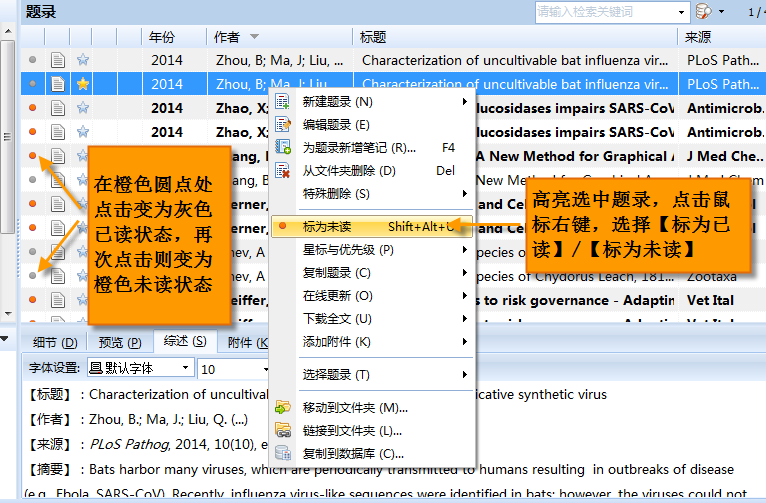766x503 pixels.
Task: Open 特殊删除 (S) menu entry
Action: (372, 194)
